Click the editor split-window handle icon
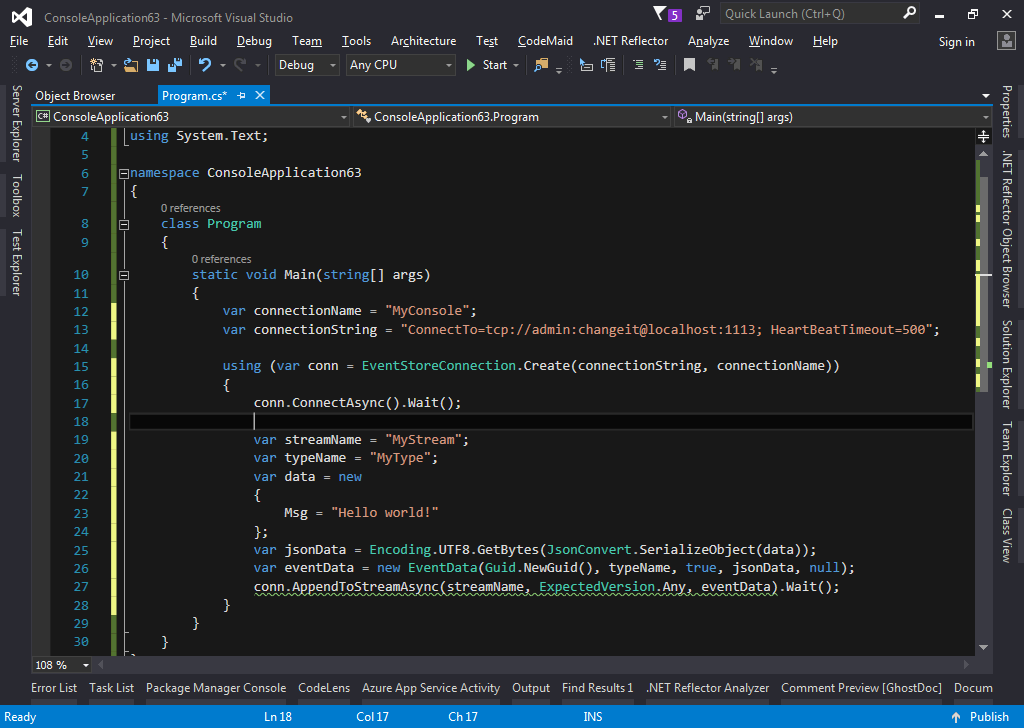The image size is (1024, 728). tap(984, 136)
